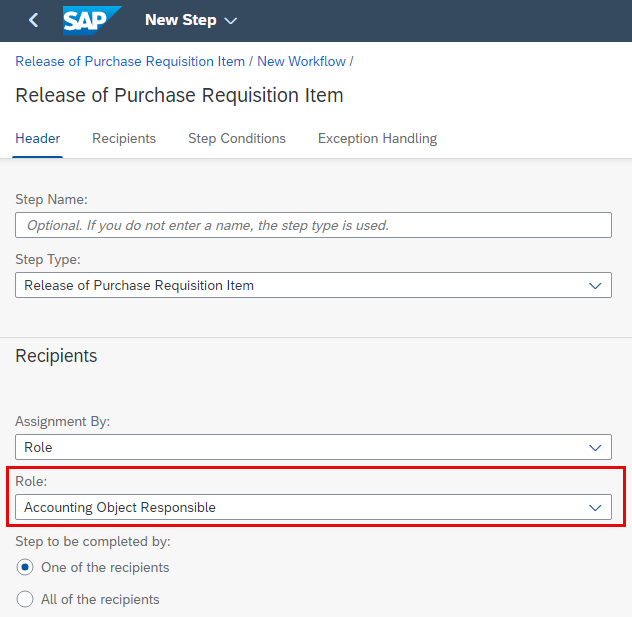Switch to the Recipients tab
Viewport: 632px width, 617px height.
click(124, 139)
